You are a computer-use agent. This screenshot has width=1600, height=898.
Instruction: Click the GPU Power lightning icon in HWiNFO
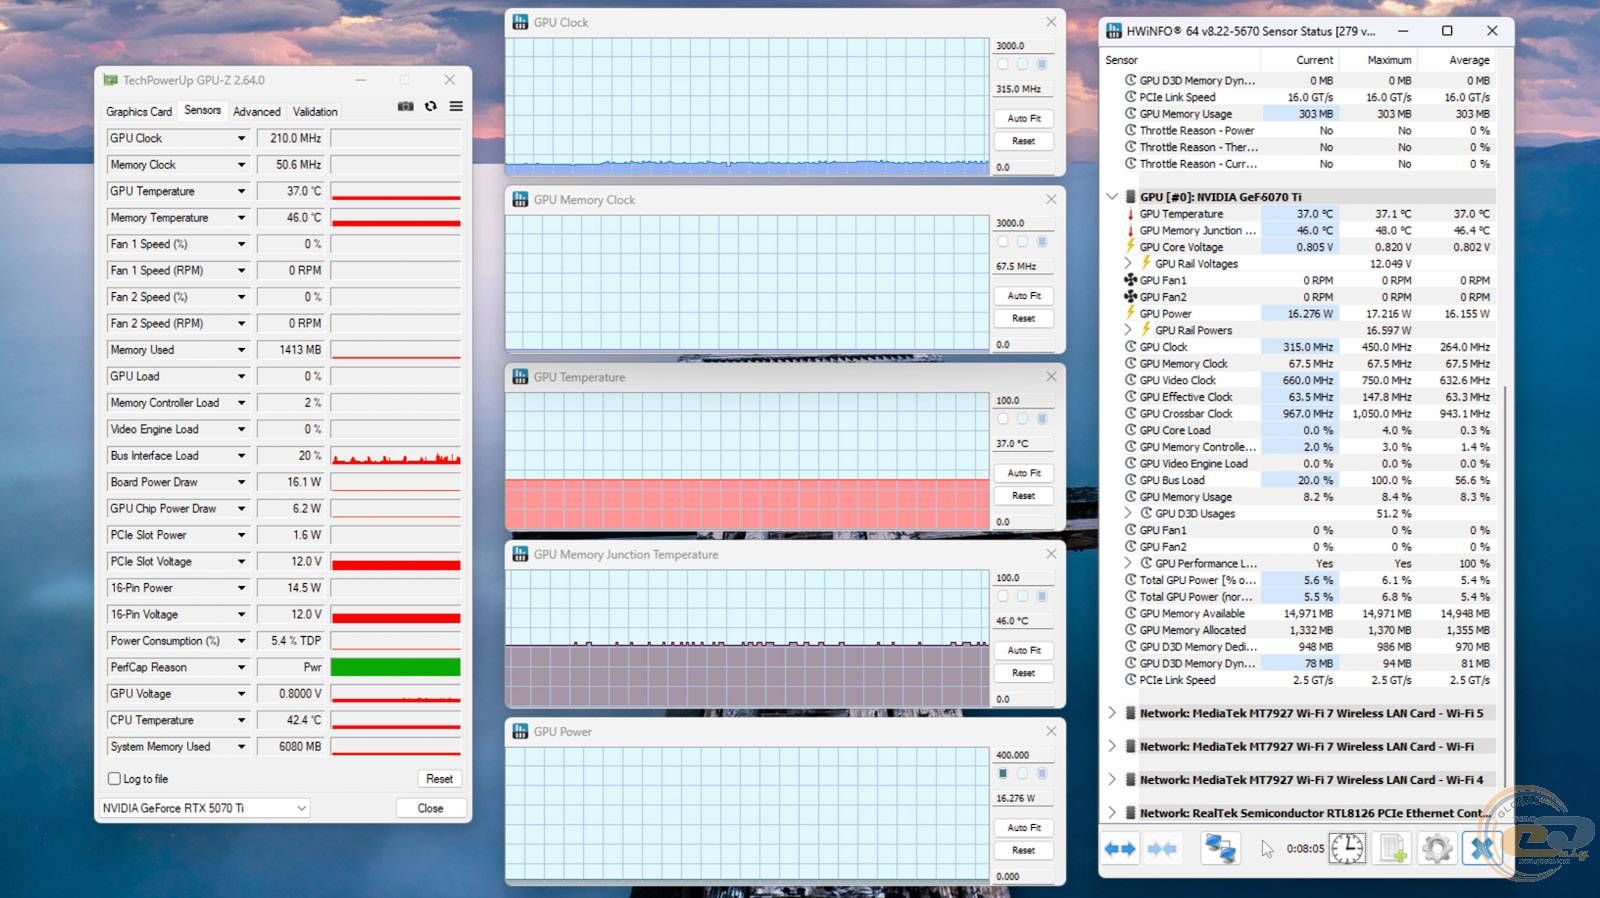pyautogui.click(x=1130, y=313)
